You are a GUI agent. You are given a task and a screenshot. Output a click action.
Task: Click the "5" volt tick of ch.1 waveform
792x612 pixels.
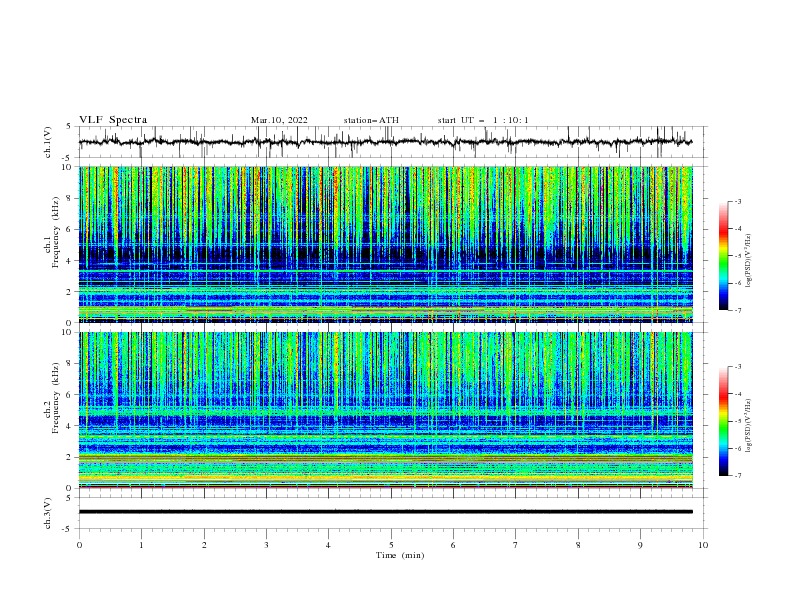69,127
